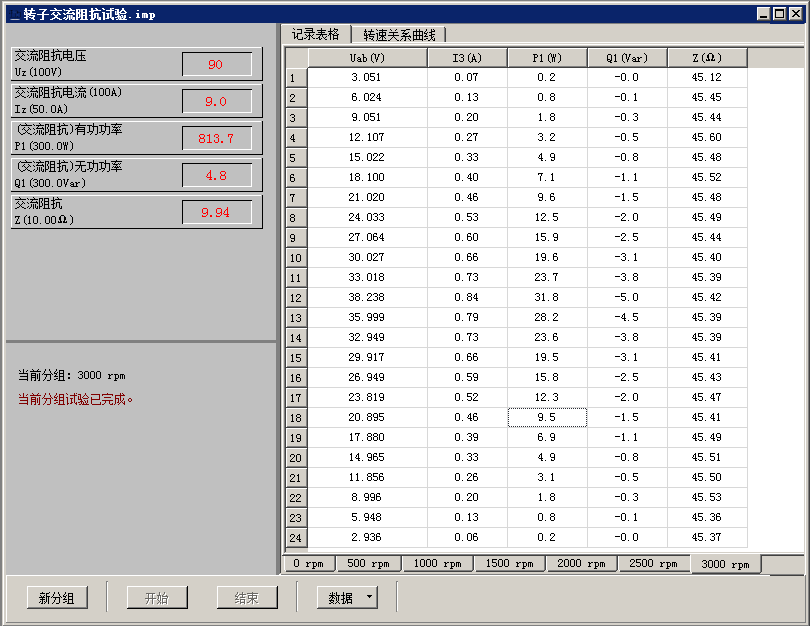Select the 记录表格 tab
Viewport: 810px width, 626px height.
tap(315, 35)
